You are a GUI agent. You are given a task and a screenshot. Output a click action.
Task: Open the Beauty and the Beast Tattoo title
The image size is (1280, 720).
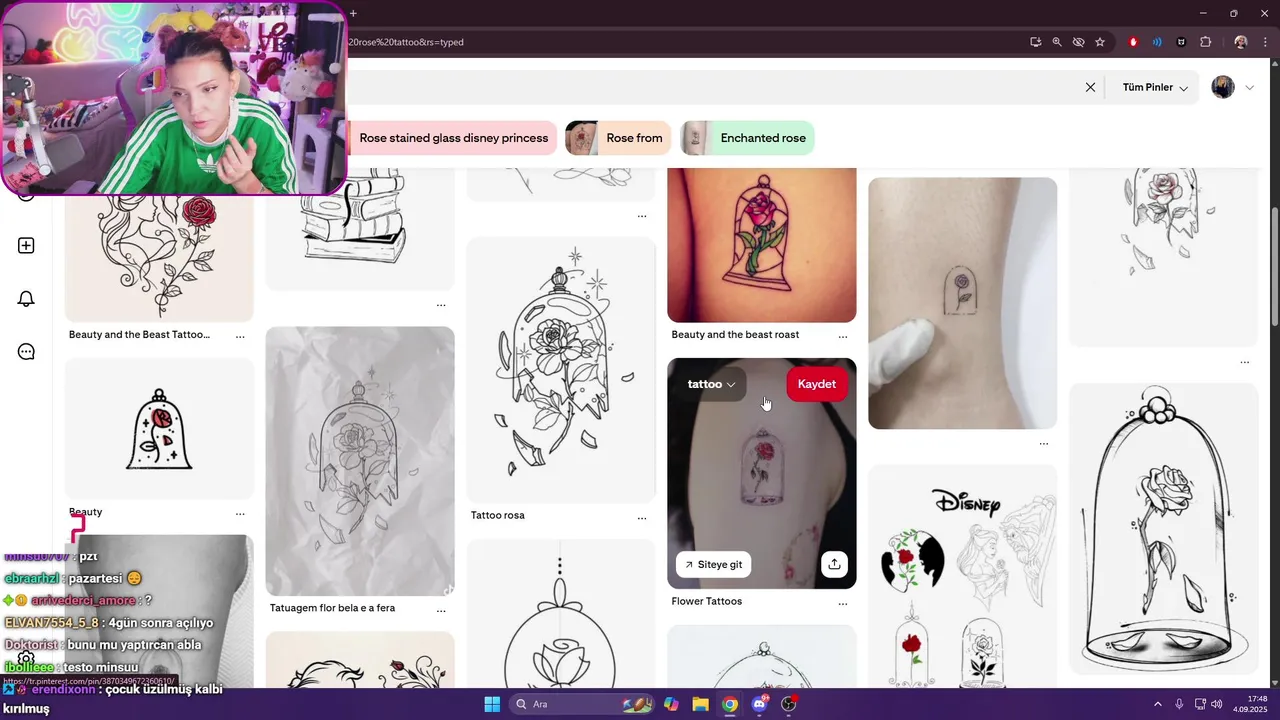pyautogui.click(x=139, y=335)
